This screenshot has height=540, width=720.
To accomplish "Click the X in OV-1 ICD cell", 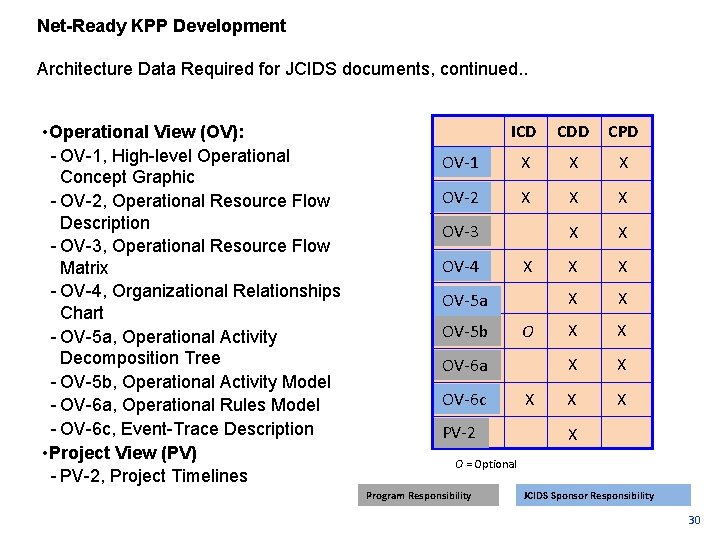I will click(526, 163).
